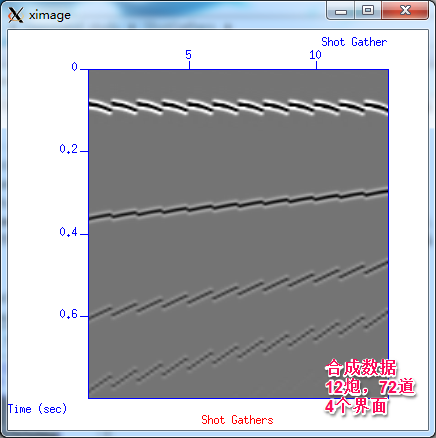Close the ximage window

click(x=405, y=11)
